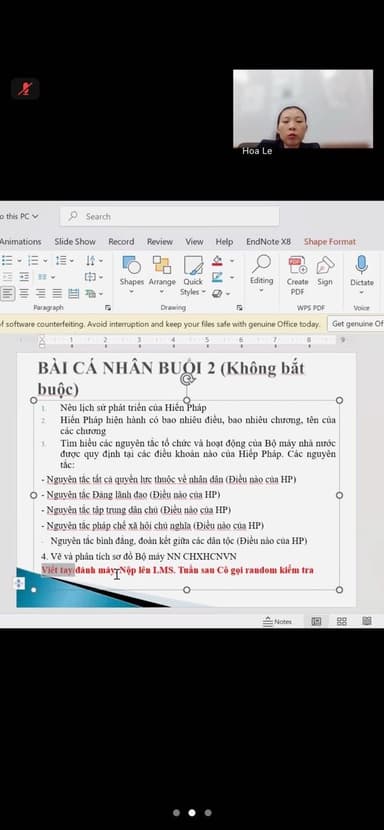Screen dimensions: 384x830
Task: Open the Slide Show tab
Action: pos(75,241)
